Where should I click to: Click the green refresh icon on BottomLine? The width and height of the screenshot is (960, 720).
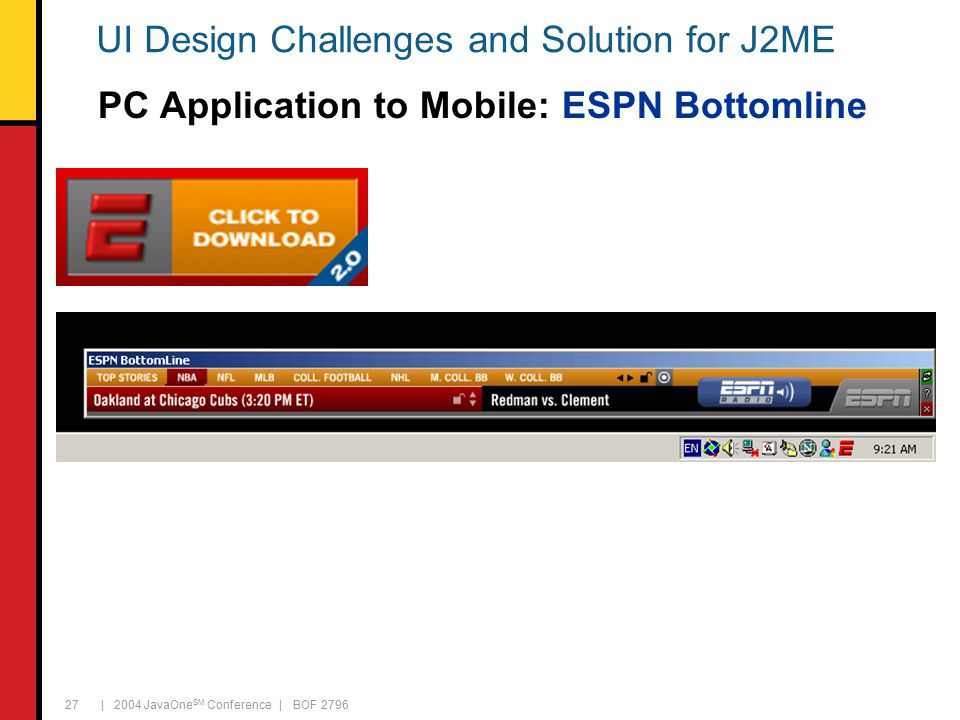coord(926,377)
